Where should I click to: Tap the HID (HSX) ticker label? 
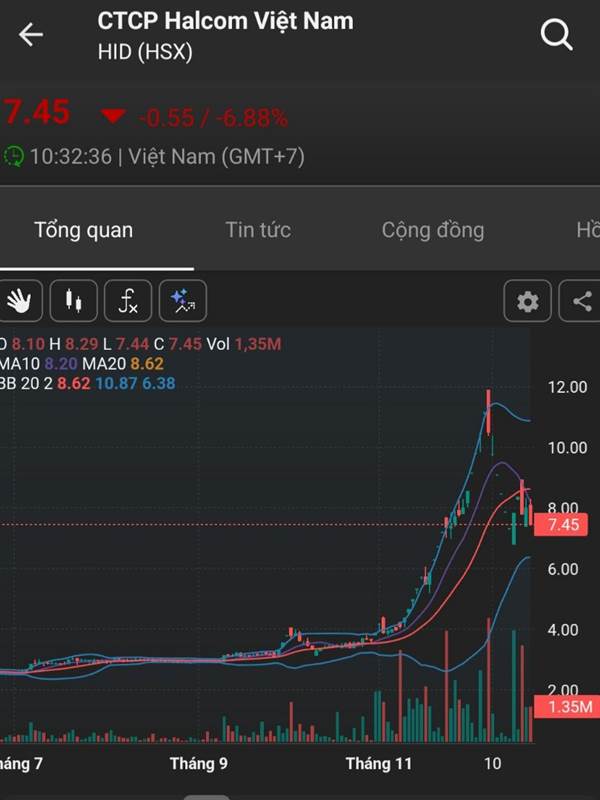pyautogui.click(x=145, y=52)
